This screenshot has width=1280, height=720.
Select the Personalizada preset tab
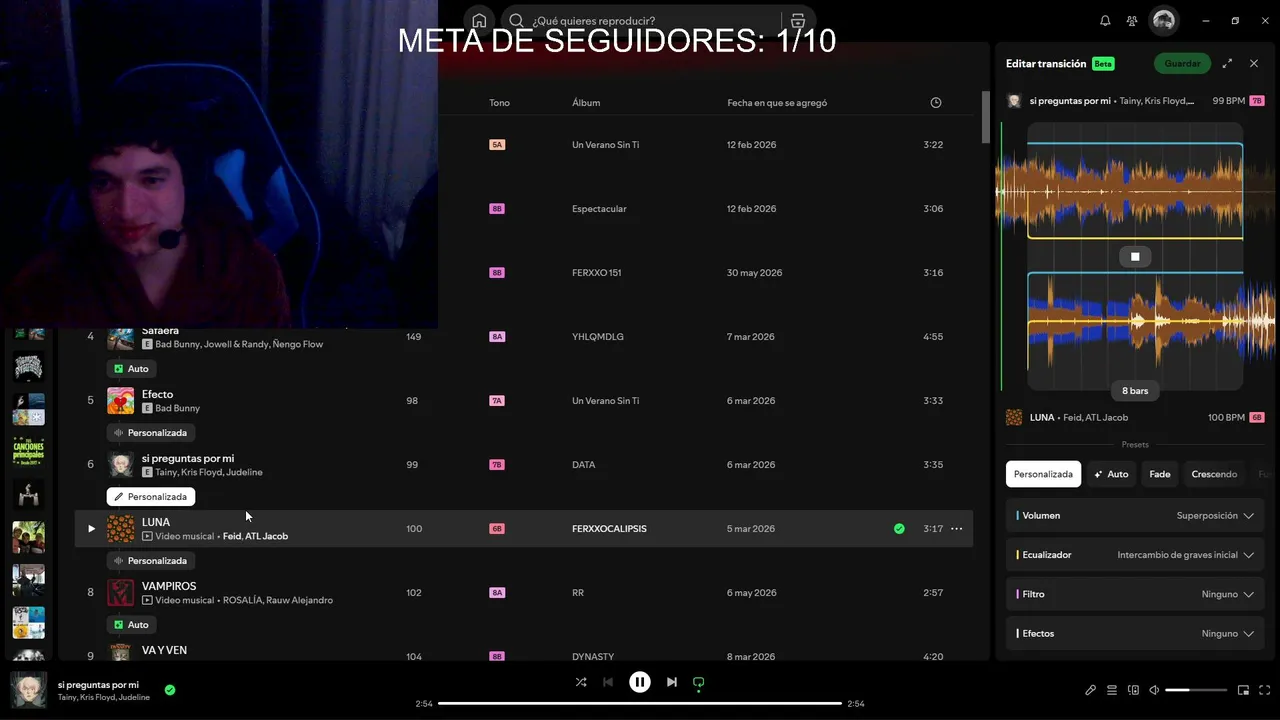(x=1043, y=474)
